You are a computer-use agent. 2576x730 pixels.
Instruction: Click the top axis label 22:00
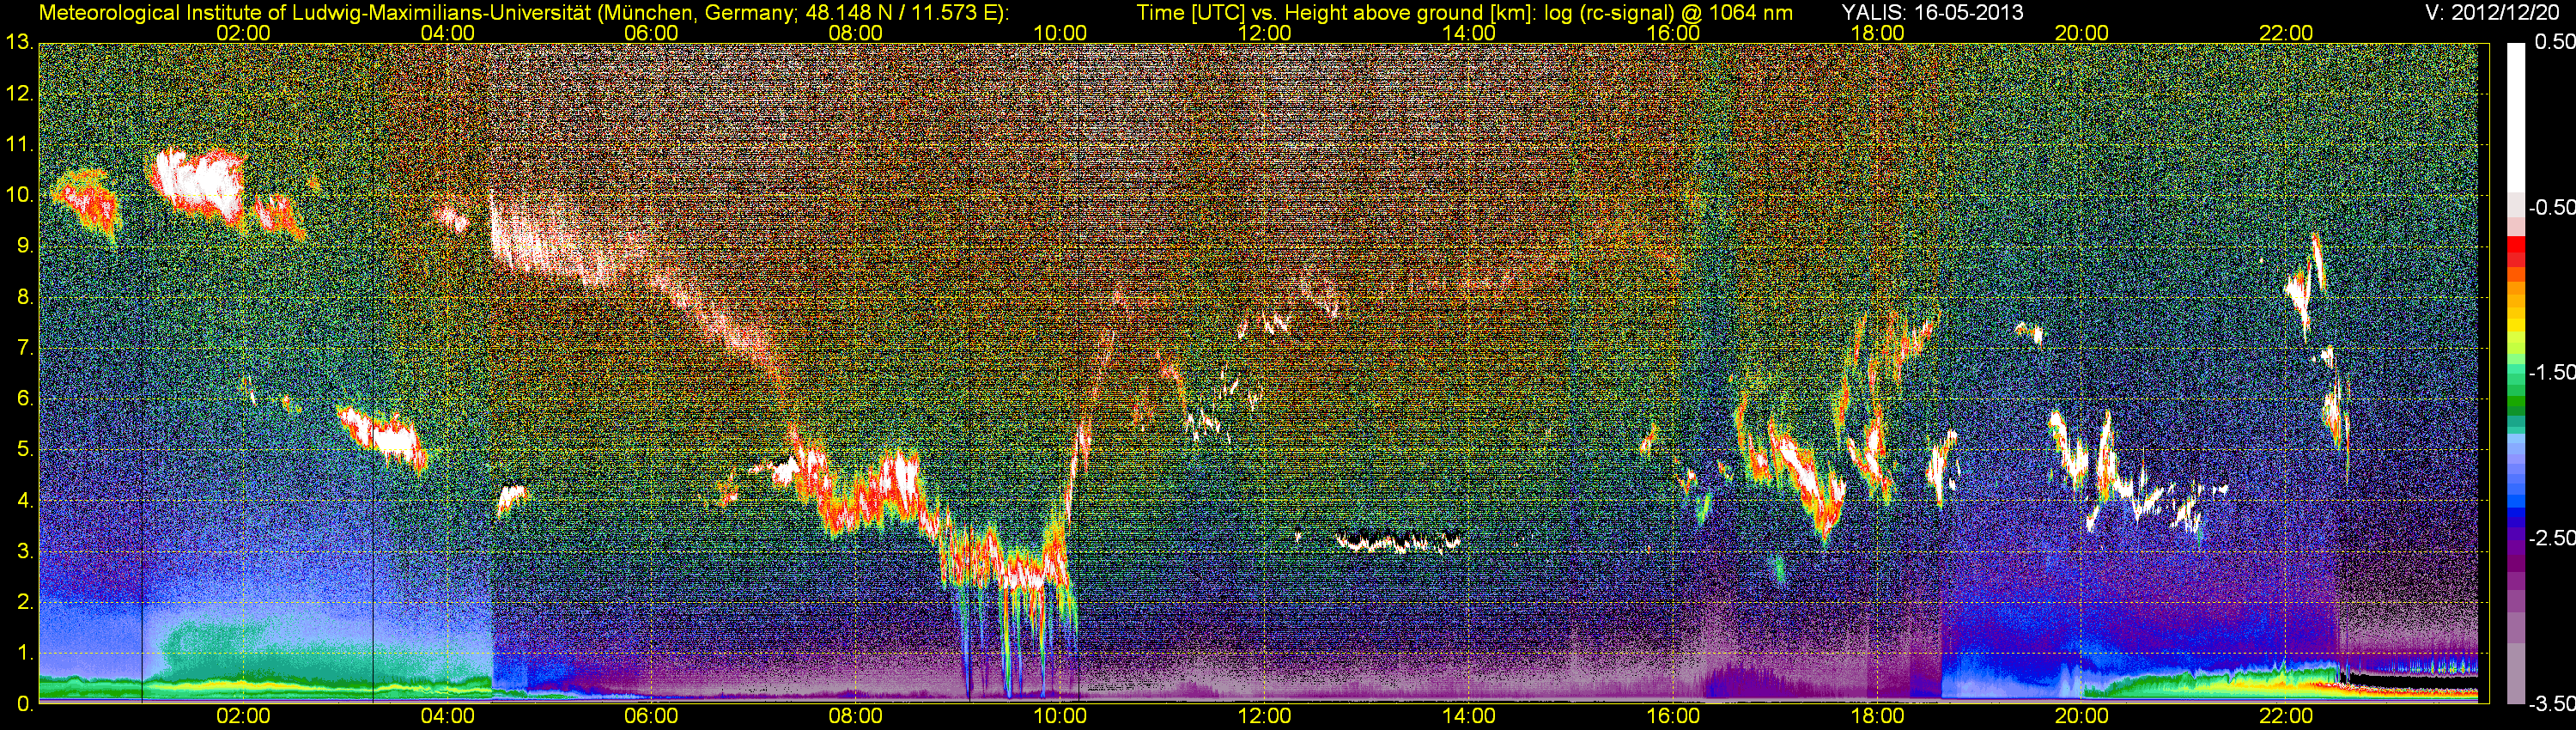click(2286, 33)
